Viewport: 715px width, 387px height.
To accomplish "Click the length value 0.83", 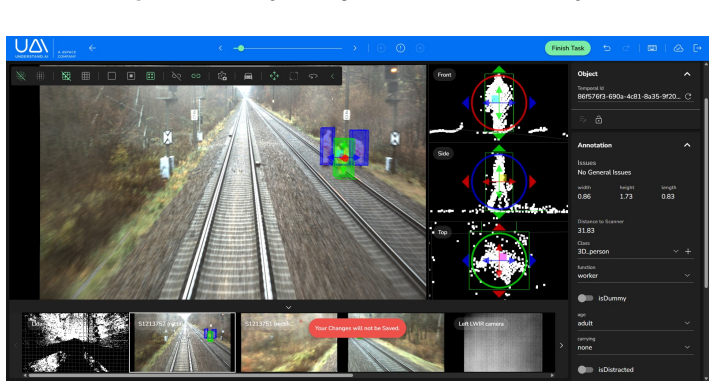I will coord(668,196).
